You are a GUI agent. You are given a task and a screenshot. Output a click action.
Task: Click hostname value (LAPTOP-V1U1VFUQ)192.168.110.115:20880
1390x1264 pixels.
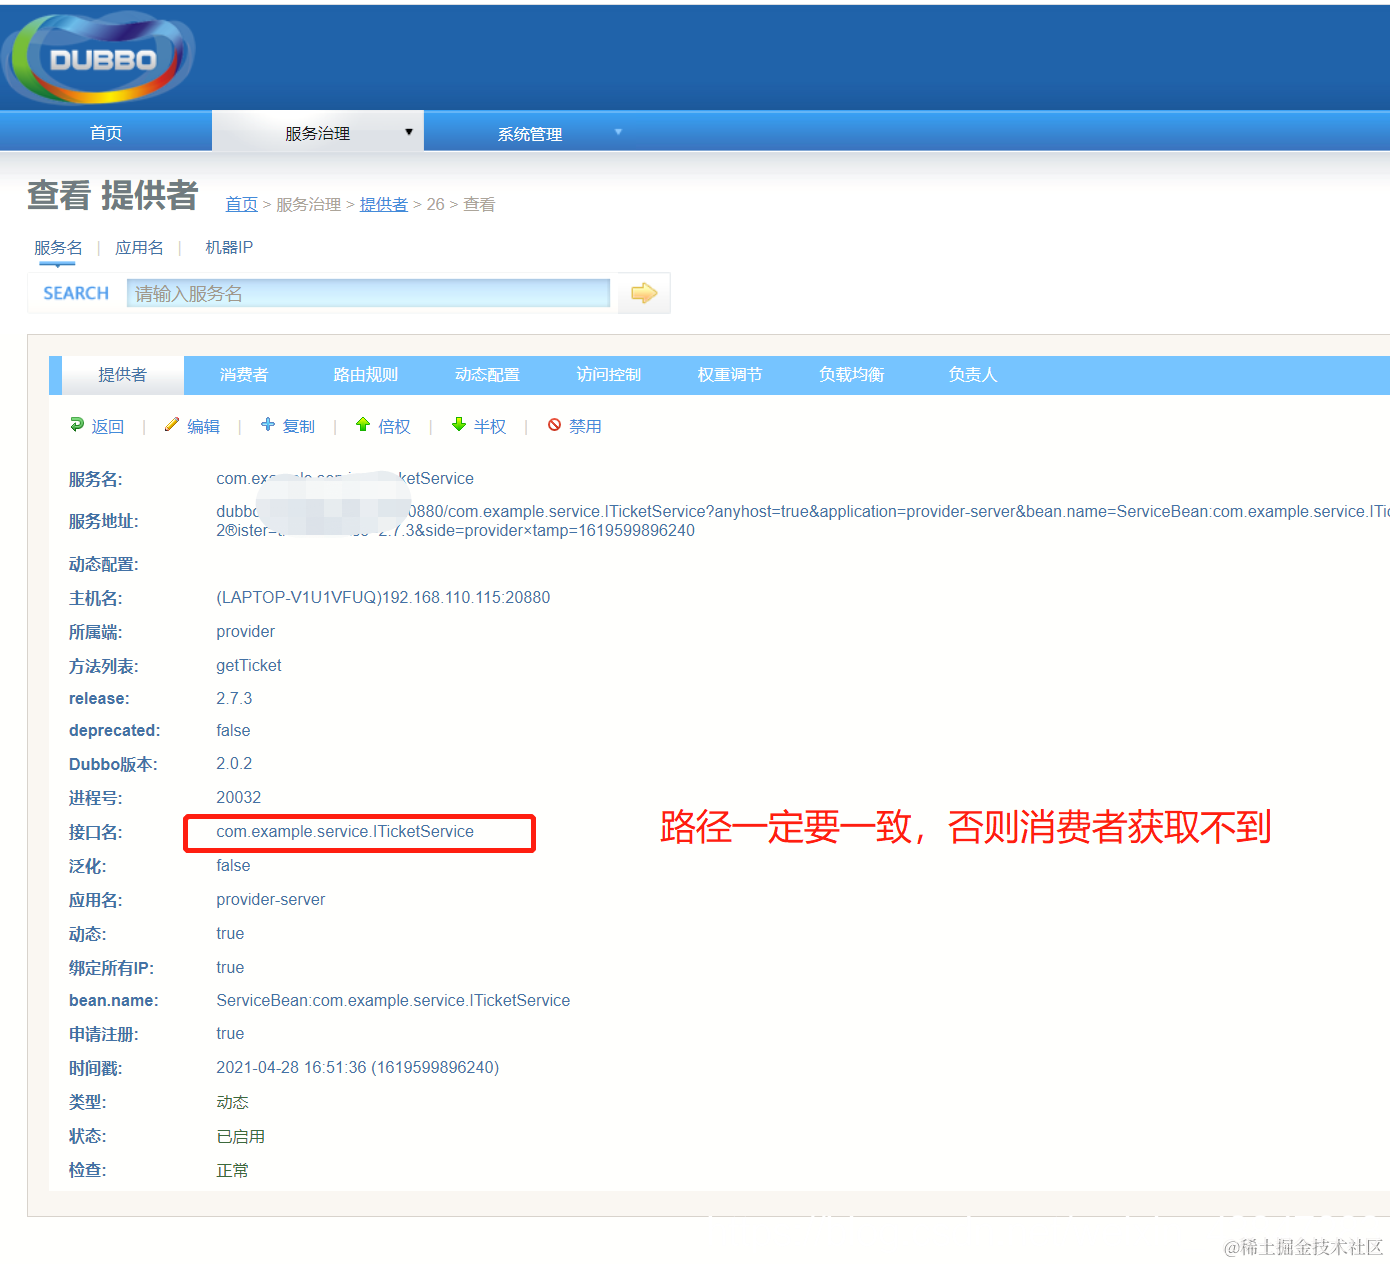click(x=383, y=597)
